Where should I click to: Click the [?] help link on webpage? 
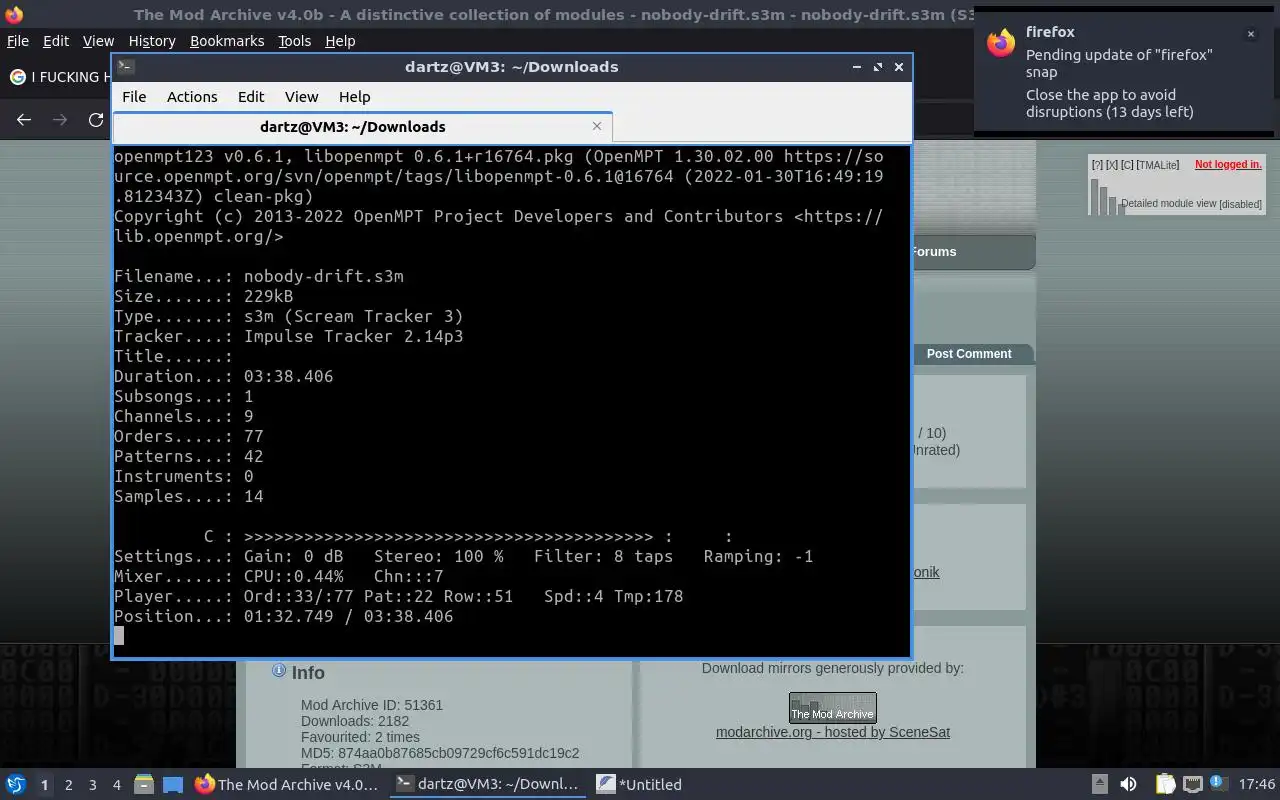(1097, 164)
